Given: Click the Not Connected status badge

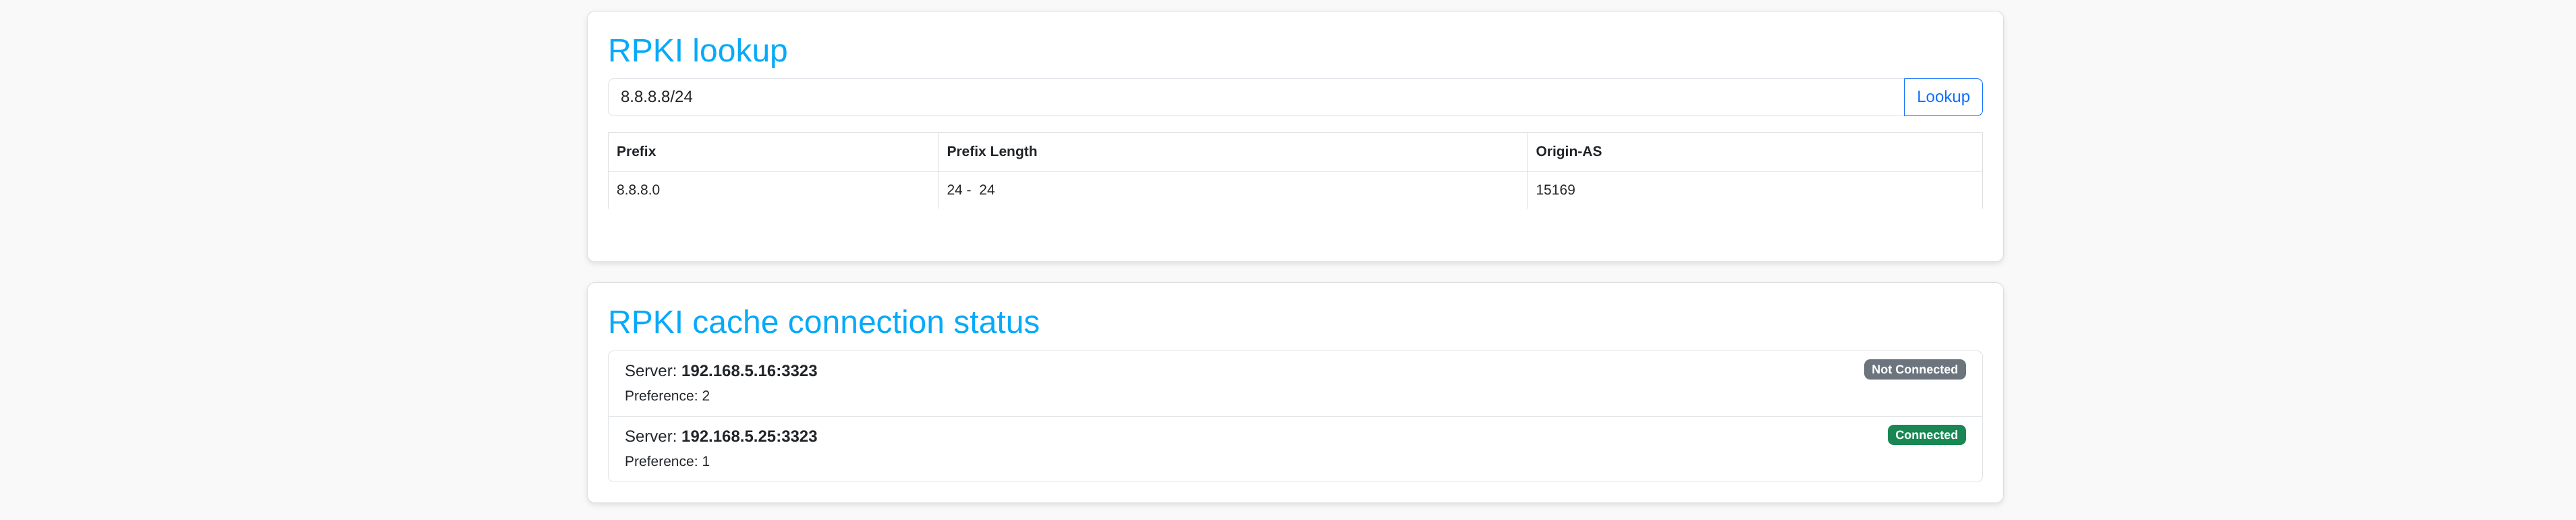Looking at the screenshot, I should coord(1913,369).
